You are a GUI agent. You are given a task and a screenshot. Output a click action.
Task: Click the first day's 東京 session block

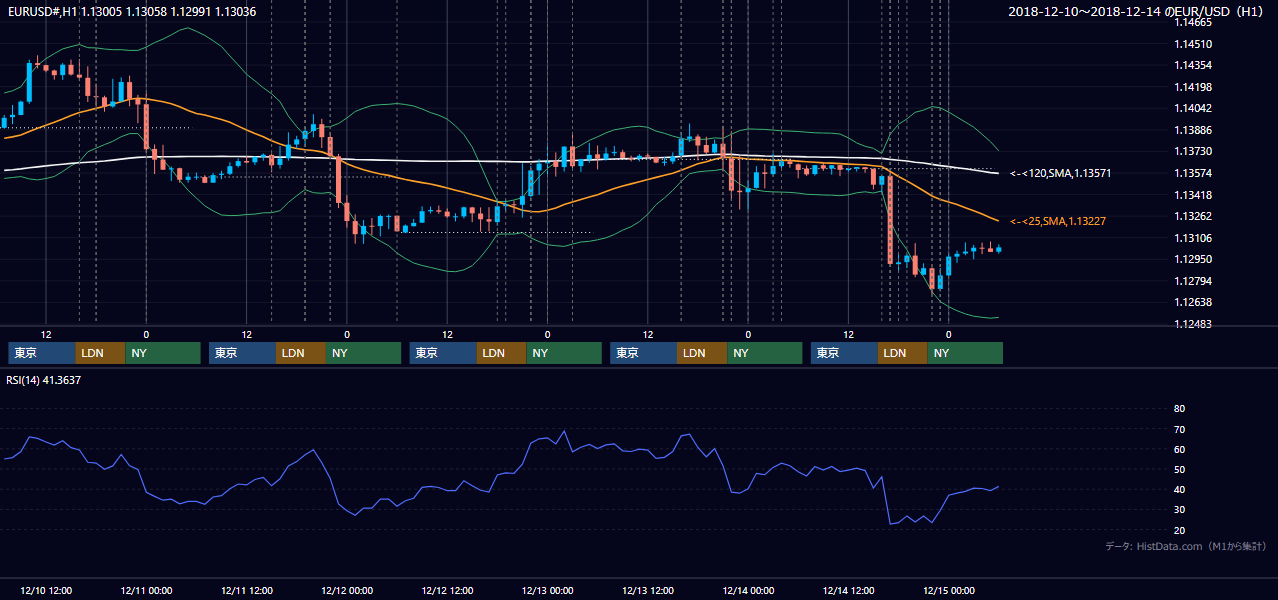tap(42, 353)
